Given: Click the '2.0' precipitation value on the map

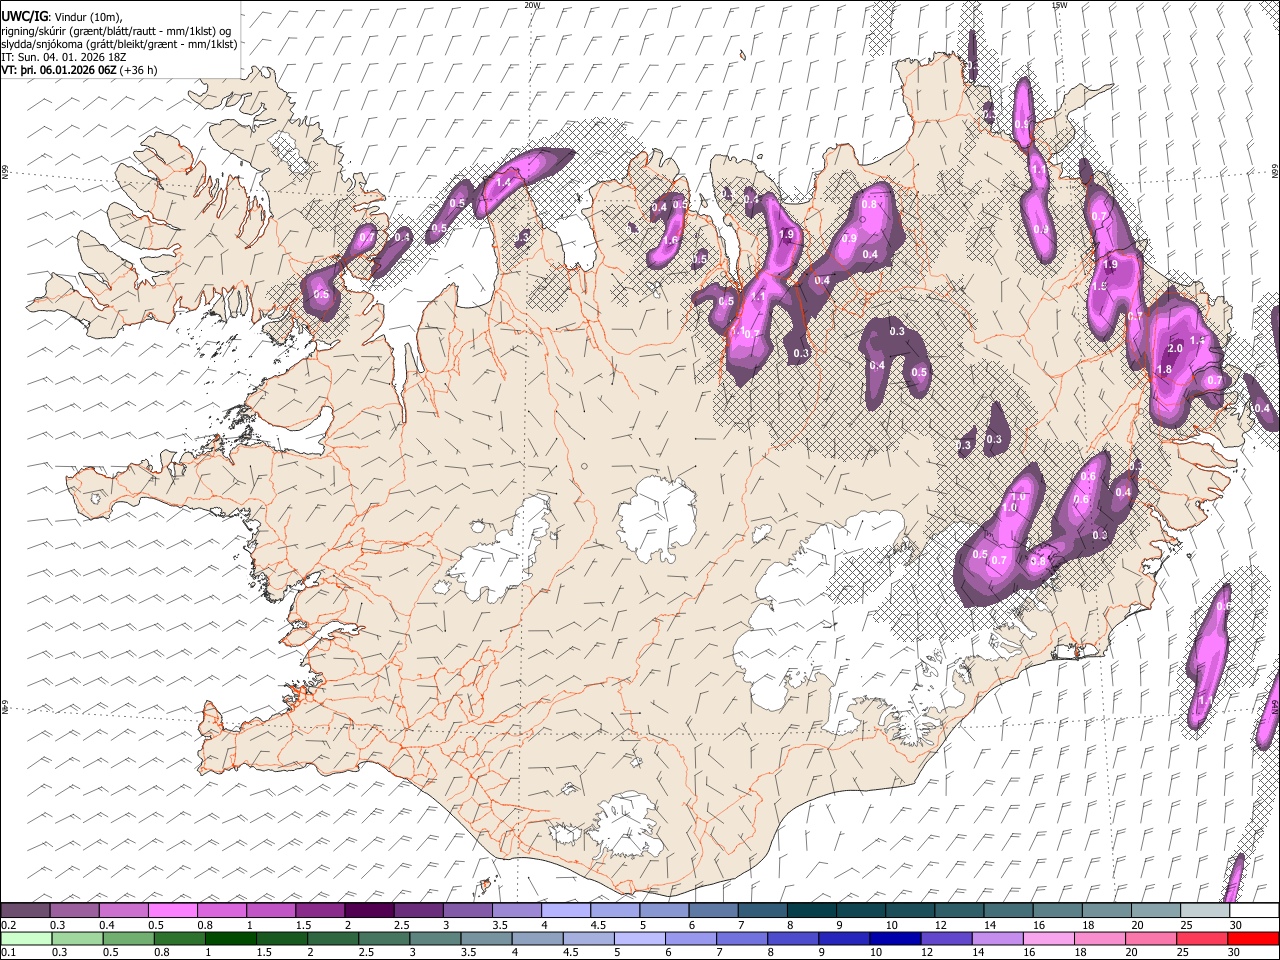Looking at the screenshot, I should [x=1175, y=348].
